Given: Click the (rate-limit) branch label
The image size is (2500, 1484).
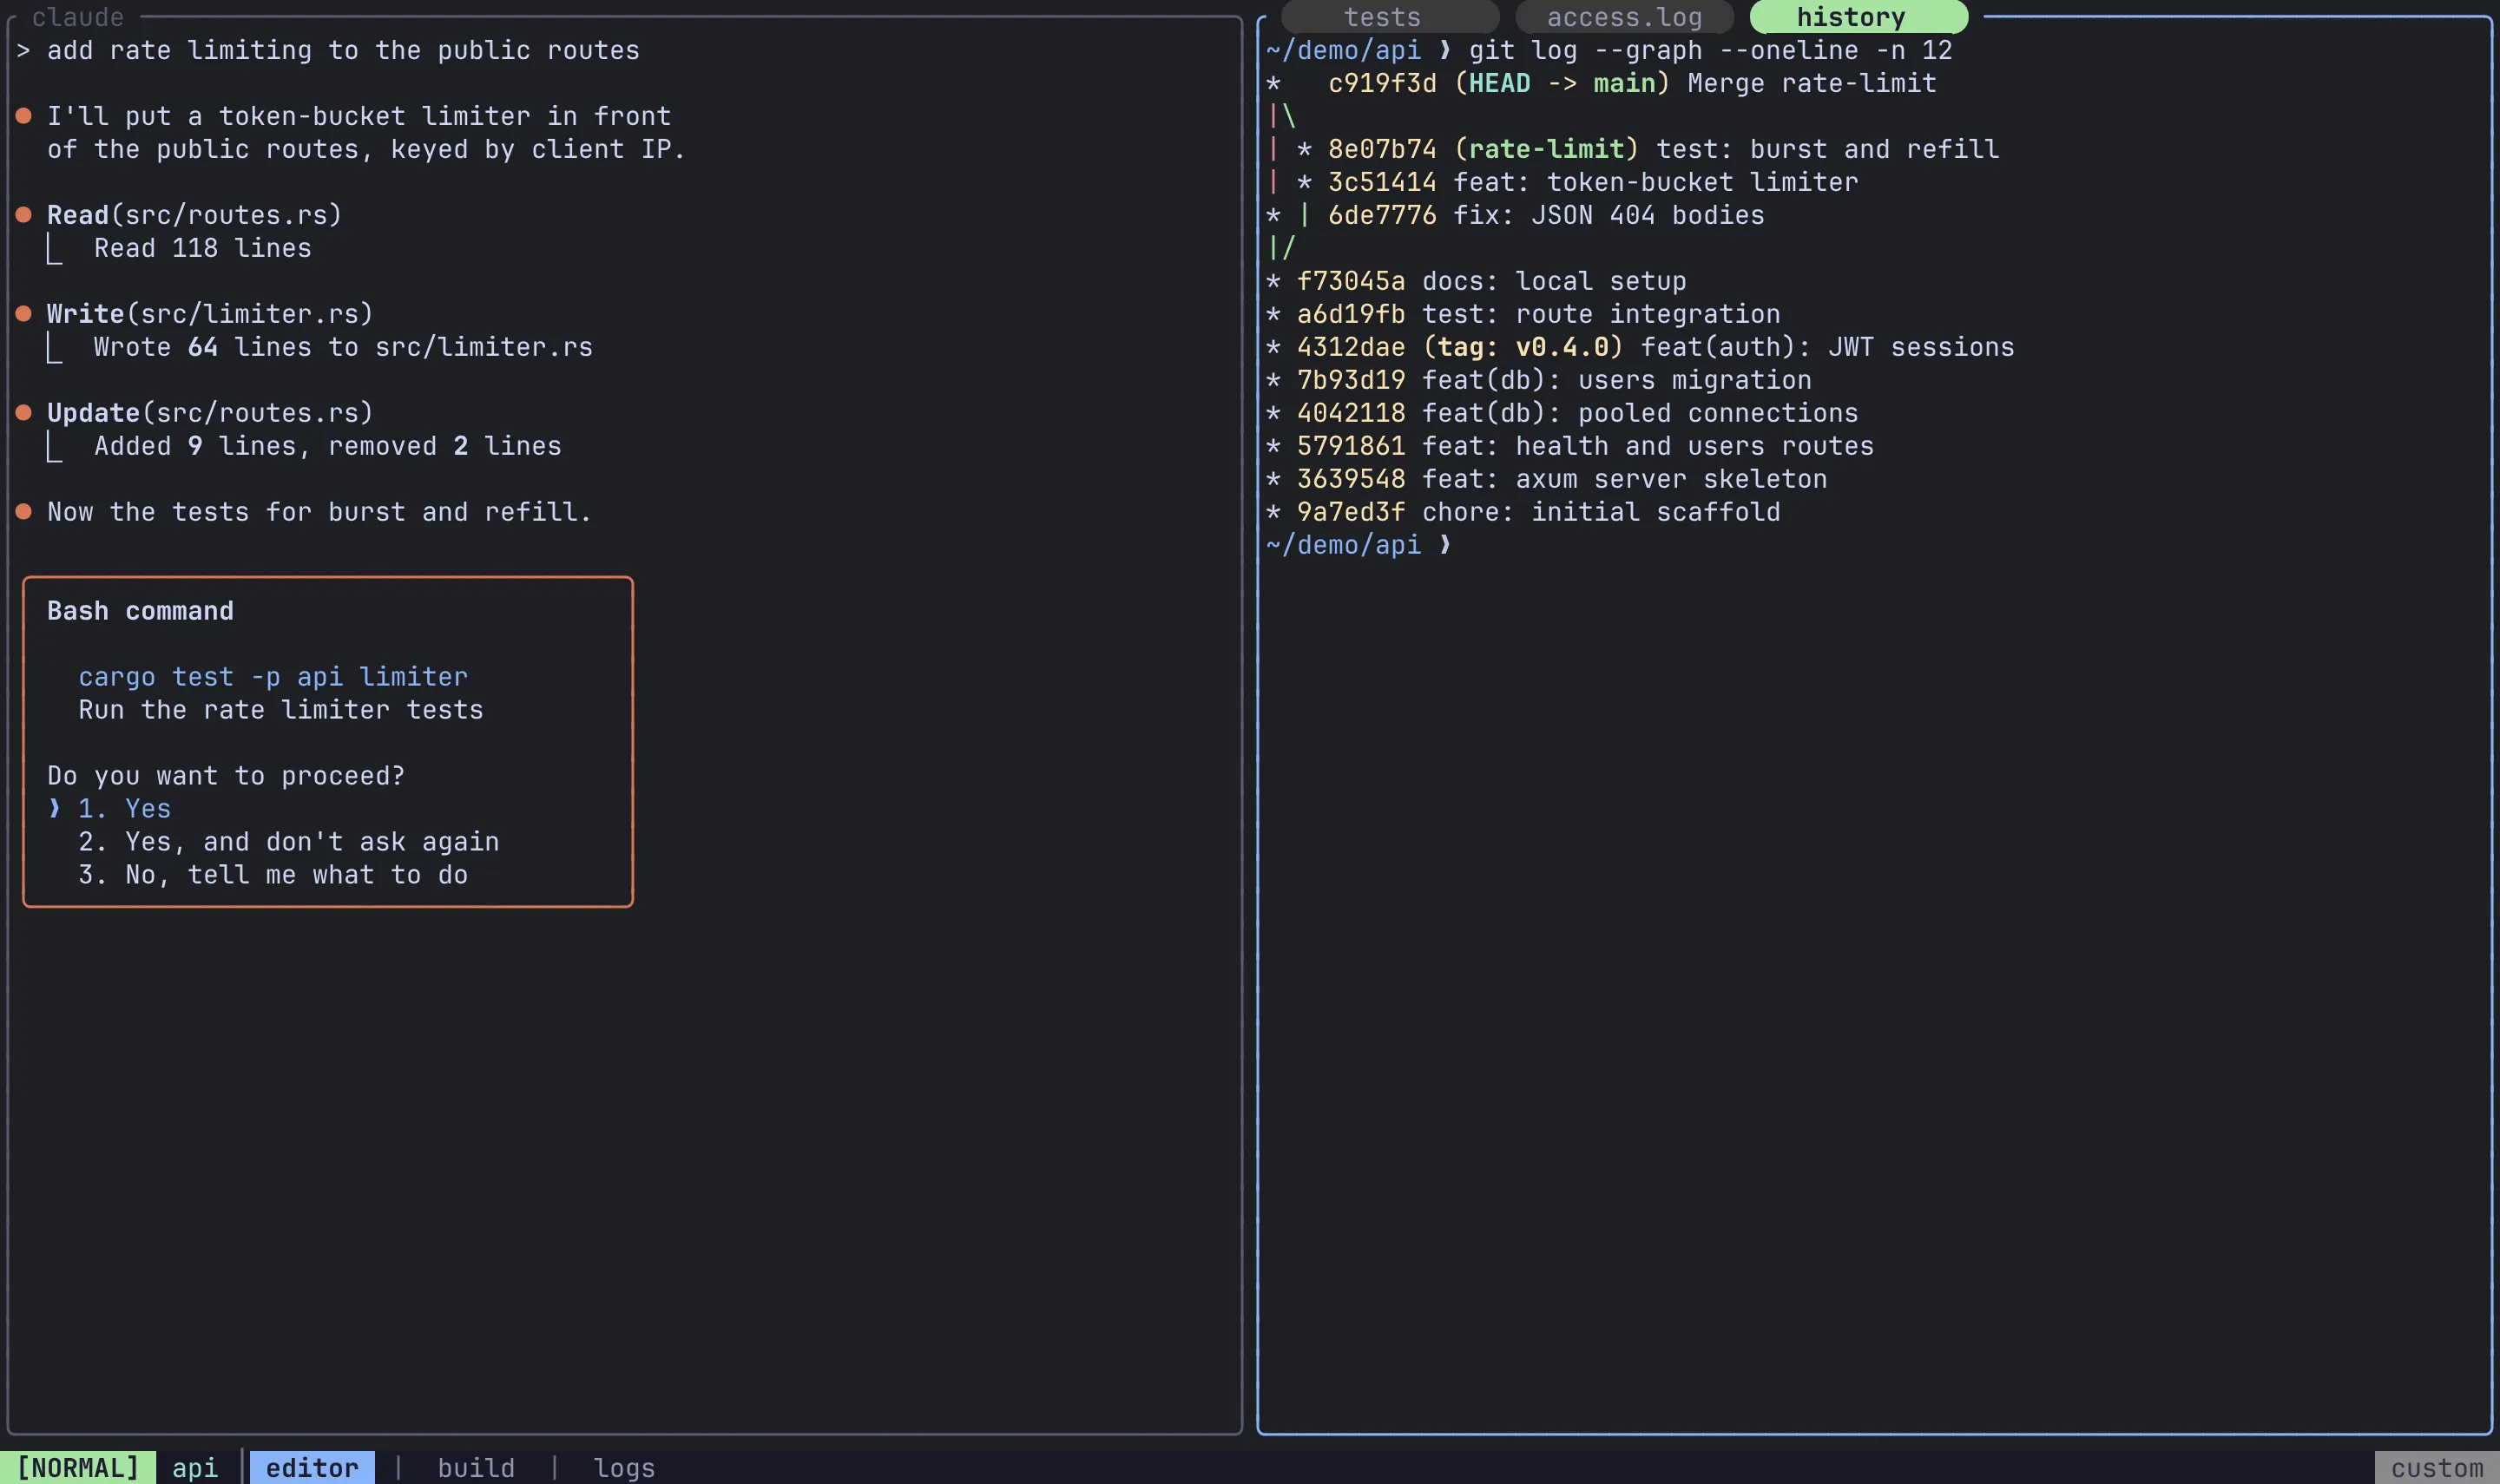Looking at the screenshot, I should pos(1547,148).
